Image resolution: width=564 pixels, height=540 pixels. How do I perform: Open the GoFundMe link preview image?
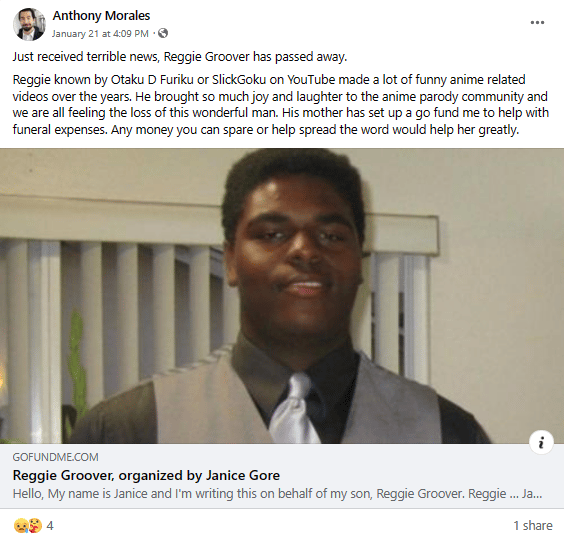[x=282, y=296]
